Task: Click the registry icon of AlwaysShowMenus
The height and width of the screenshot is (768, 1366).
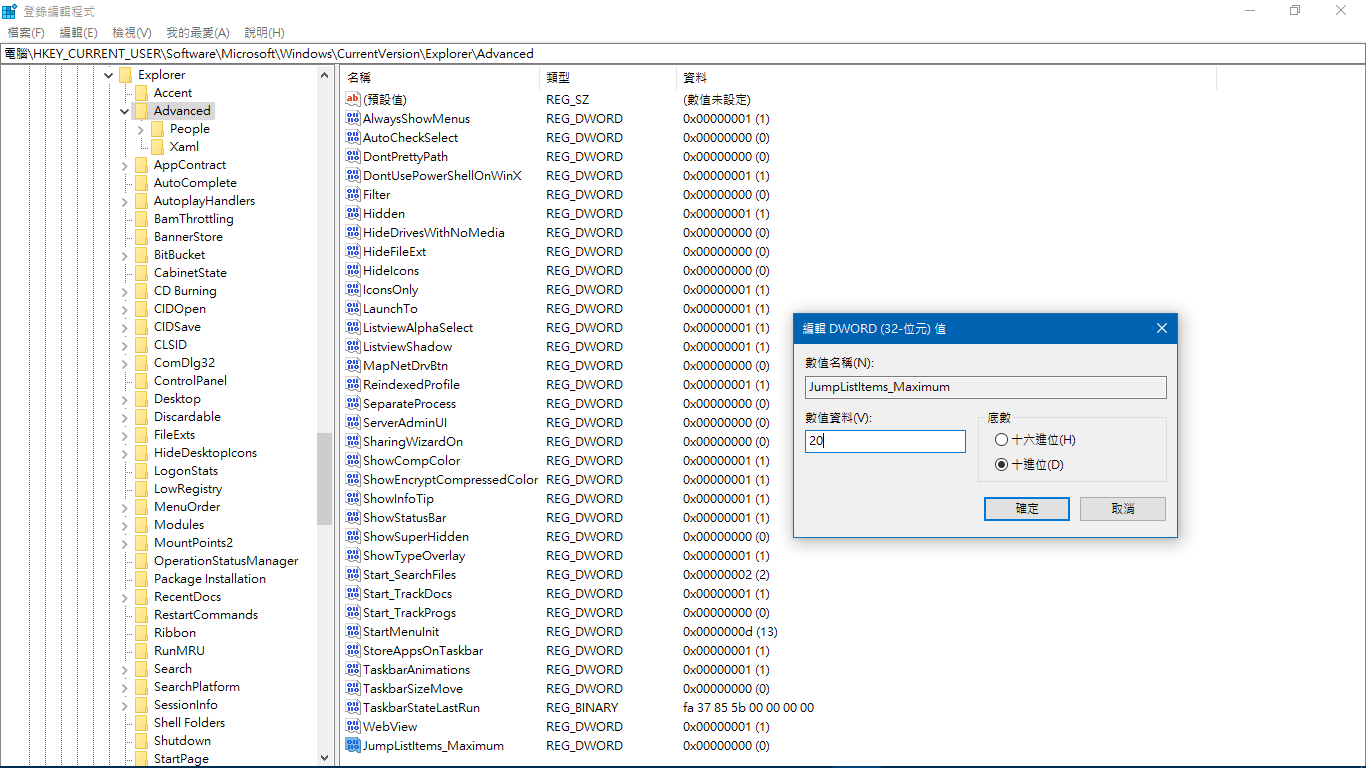Action: [352, 118]
